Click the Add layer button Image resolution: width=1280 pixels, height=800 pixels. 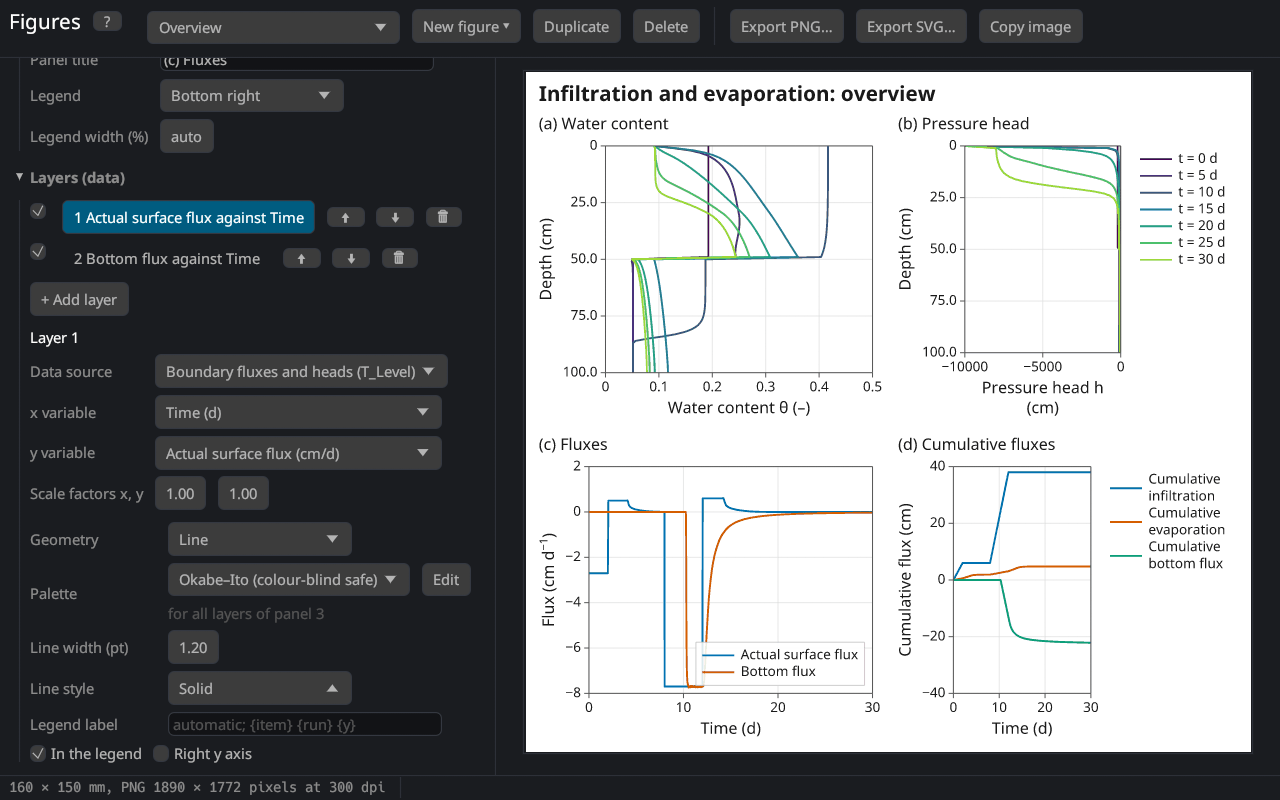click(x=79, y=299)
